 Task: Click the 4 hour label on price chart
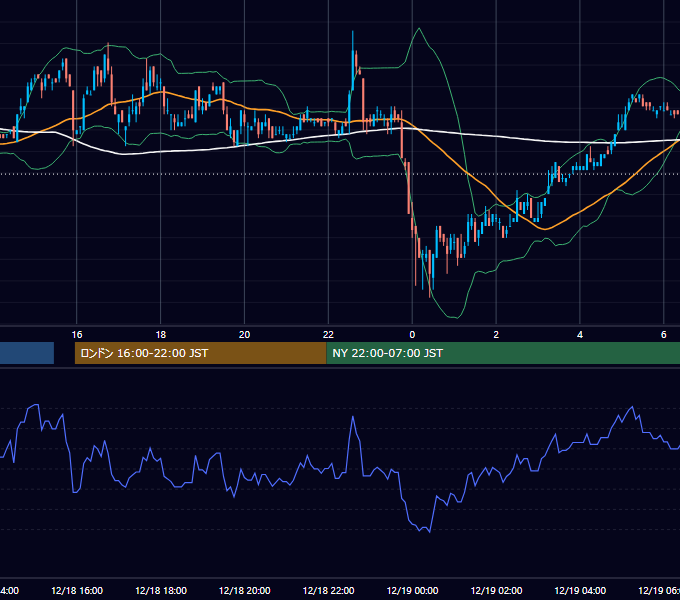point(580,335)
